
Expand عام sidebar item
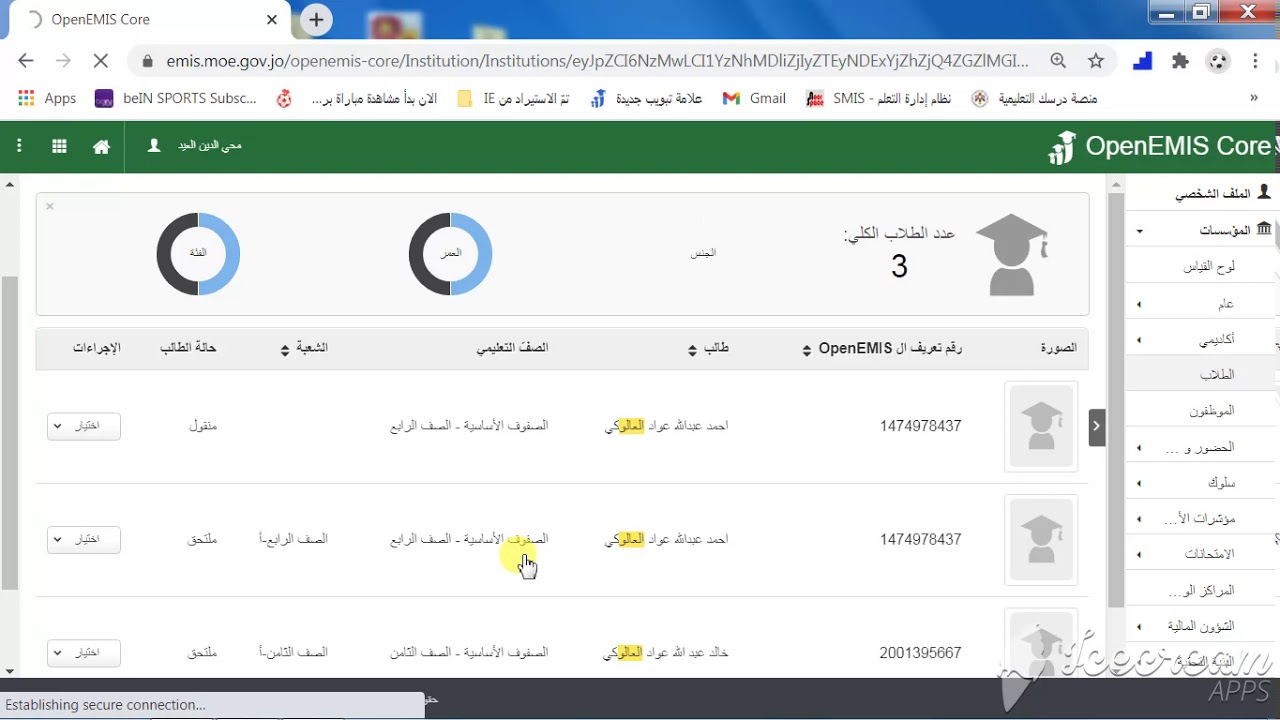1201,304
